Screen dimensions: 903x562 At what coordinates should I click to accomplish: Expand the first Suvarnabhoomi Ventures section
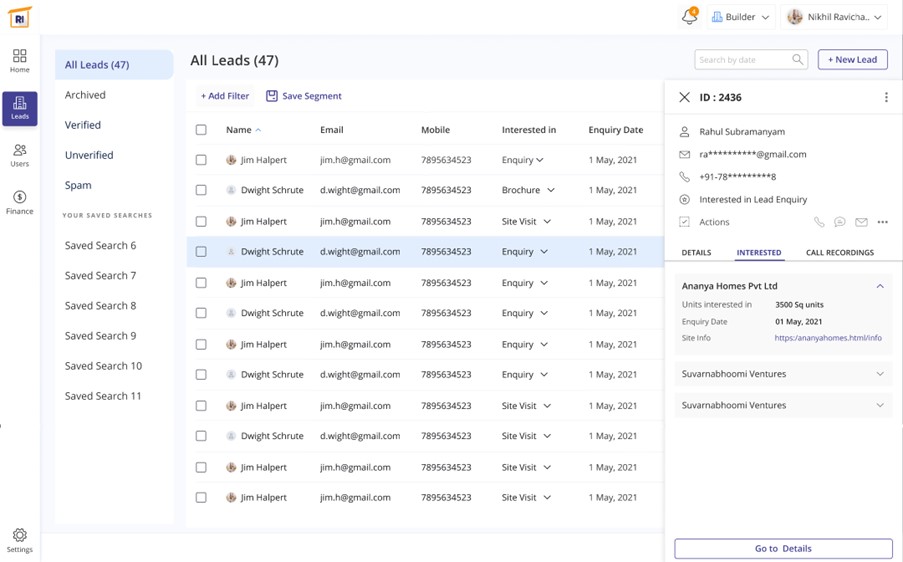tap(880, 374)
